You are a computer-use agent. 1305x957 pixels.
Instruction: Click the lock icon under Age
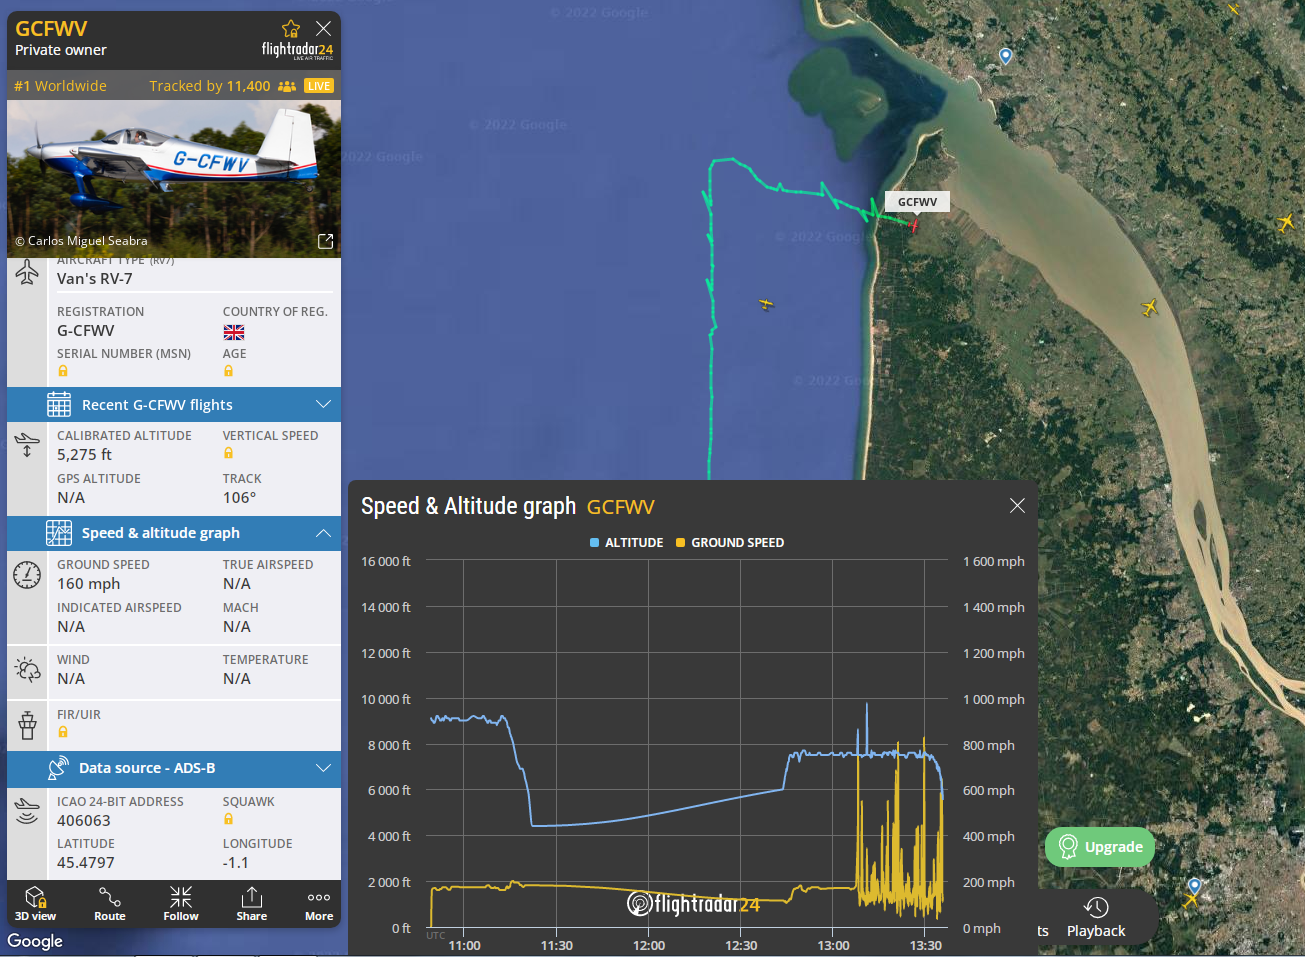pos(228,371)
